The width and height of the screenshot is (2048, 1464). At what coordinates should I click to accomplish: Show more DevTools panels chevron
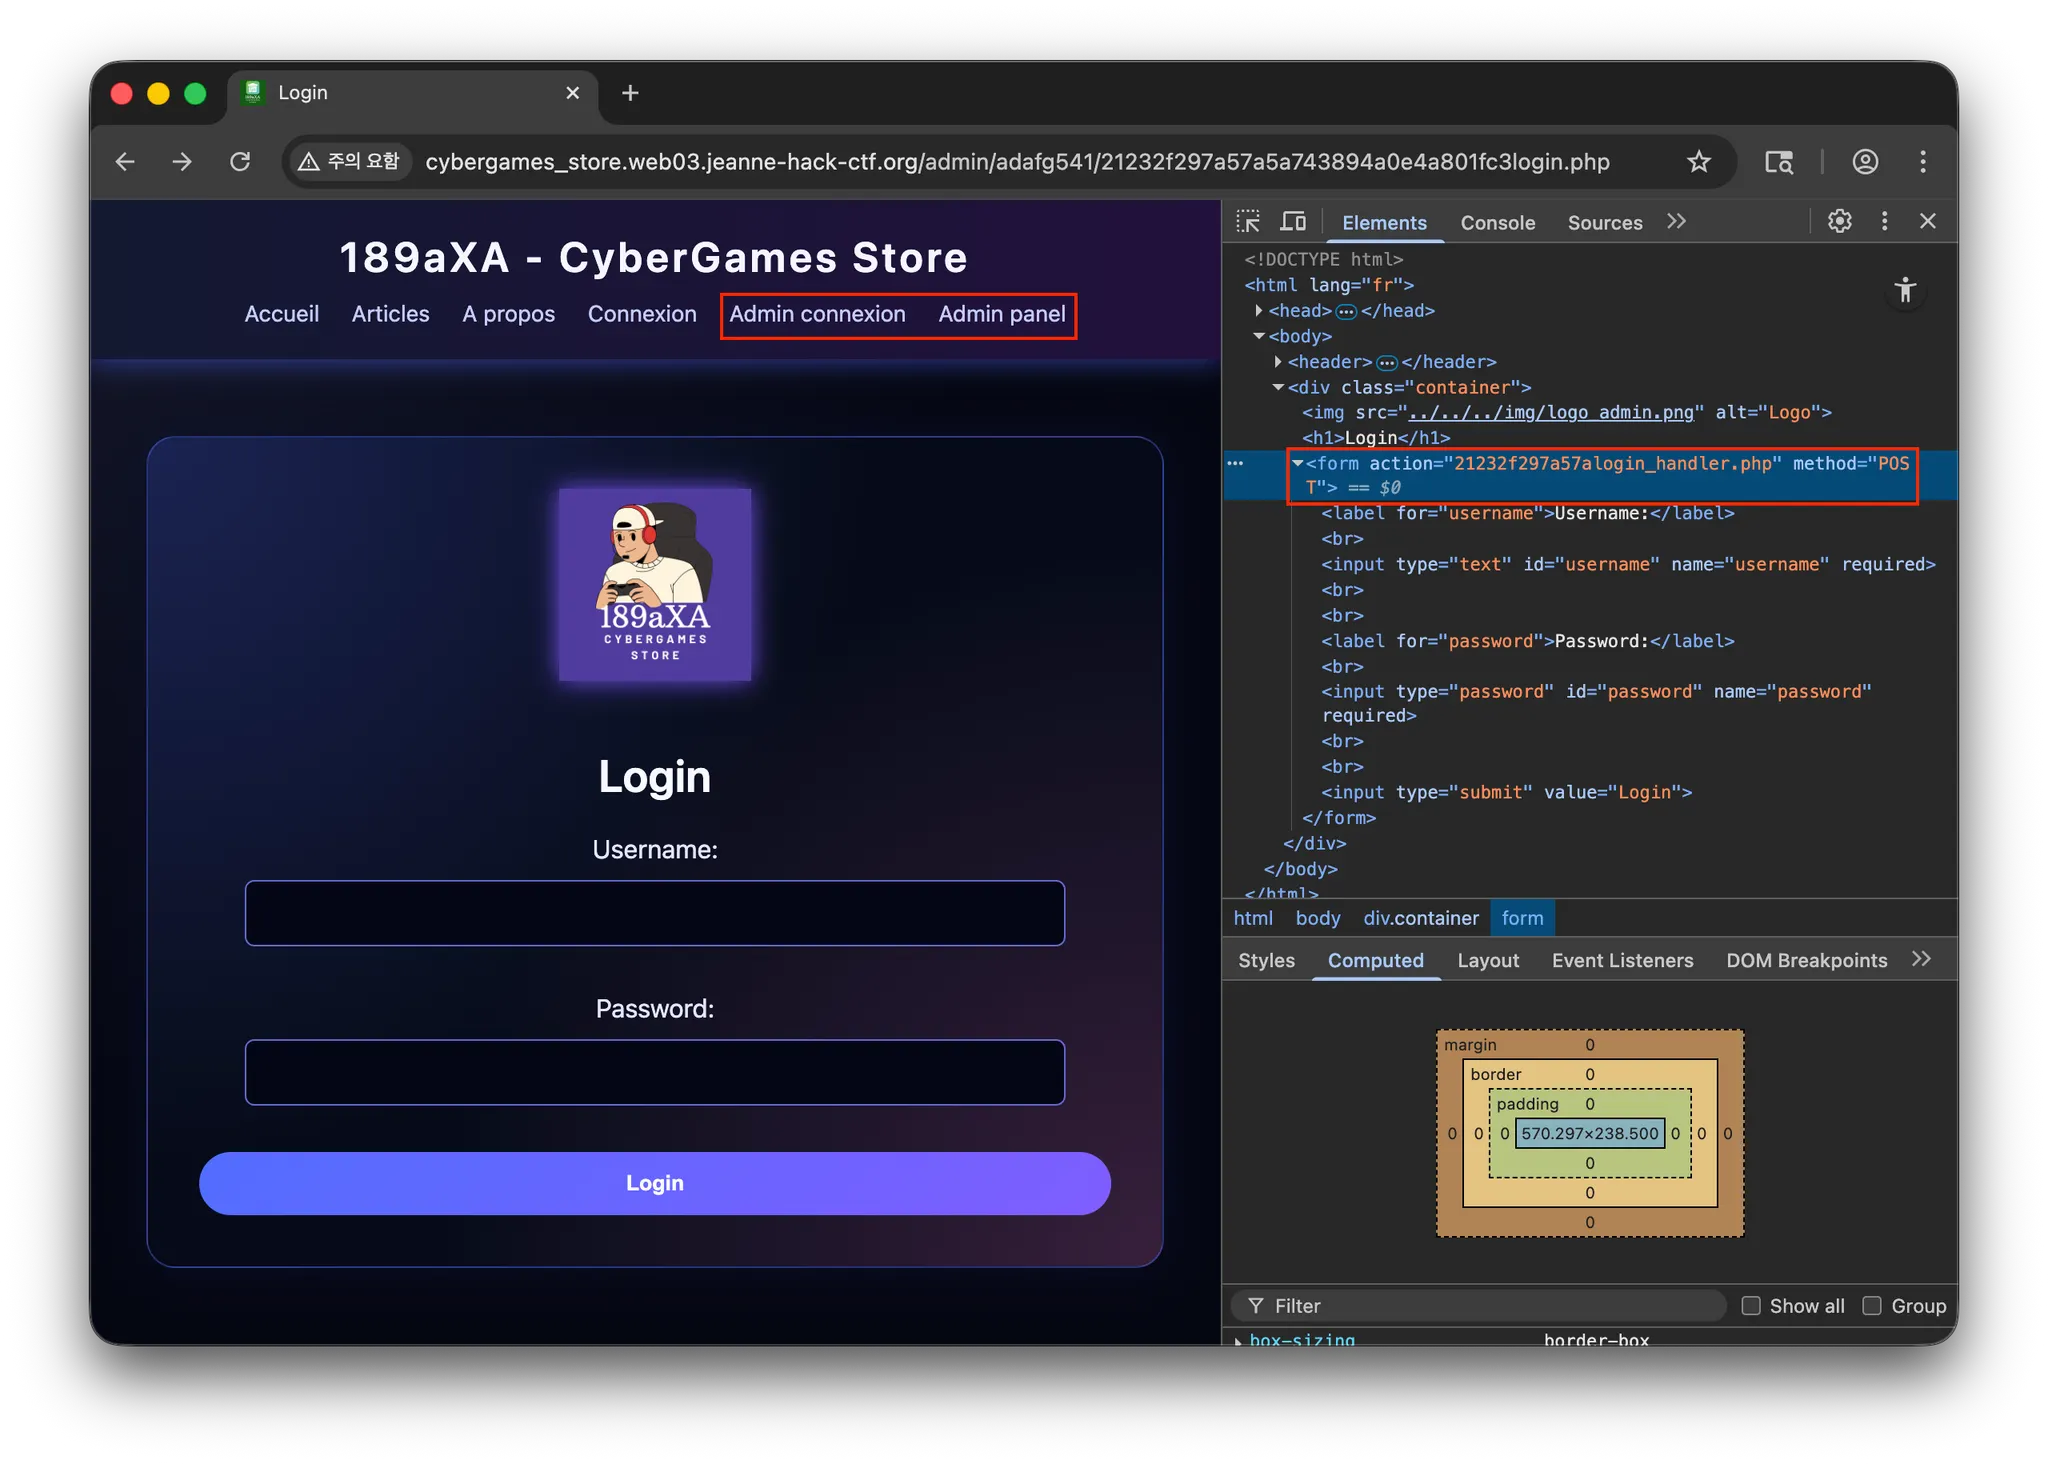coord(1677,221)
